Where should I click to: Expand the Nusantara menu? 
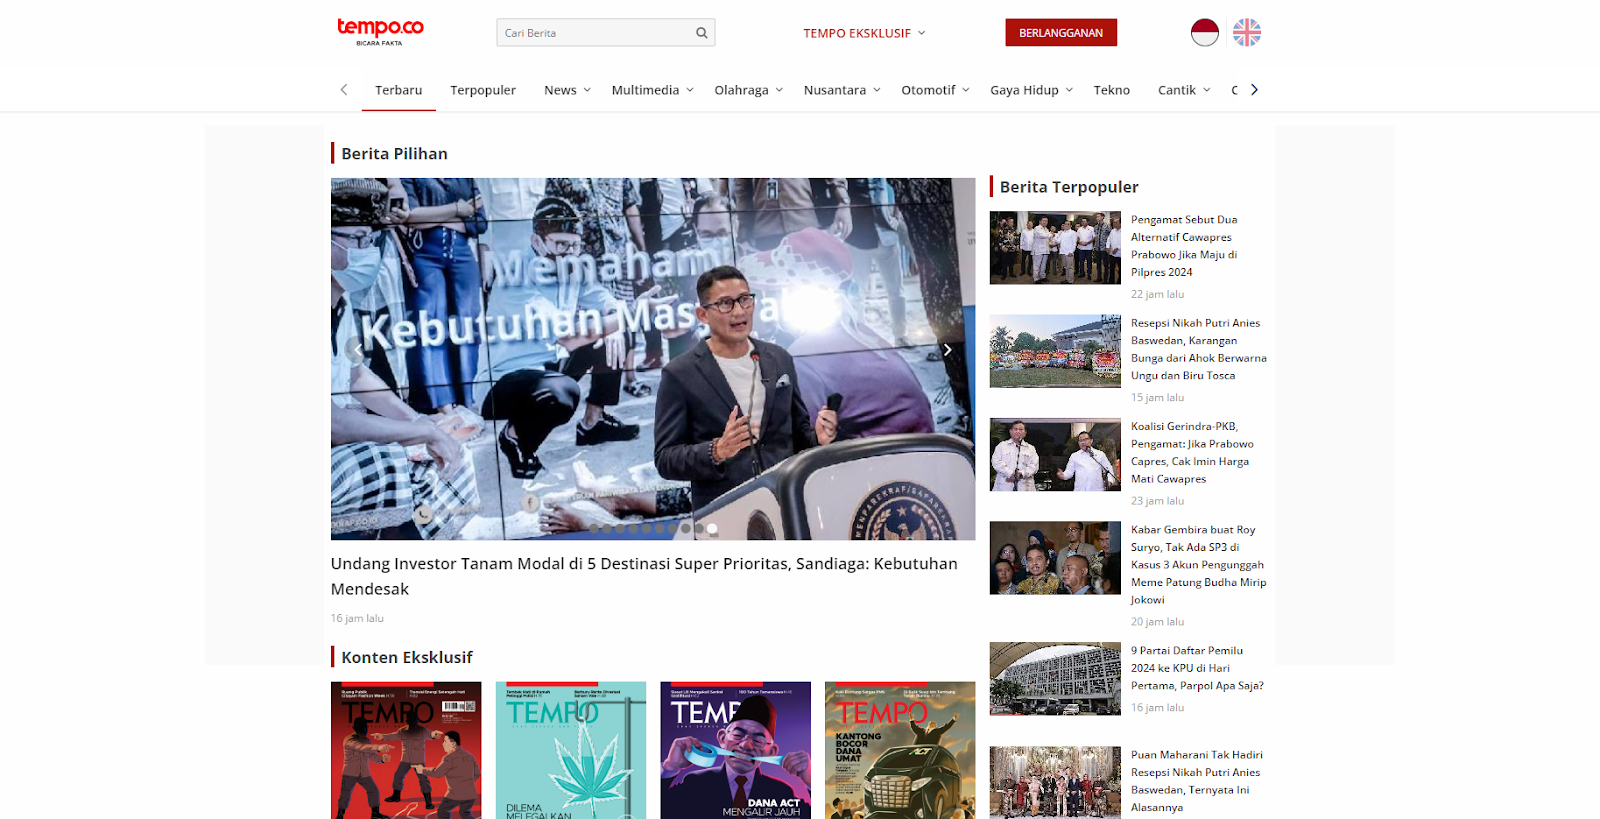click(842, 90)
